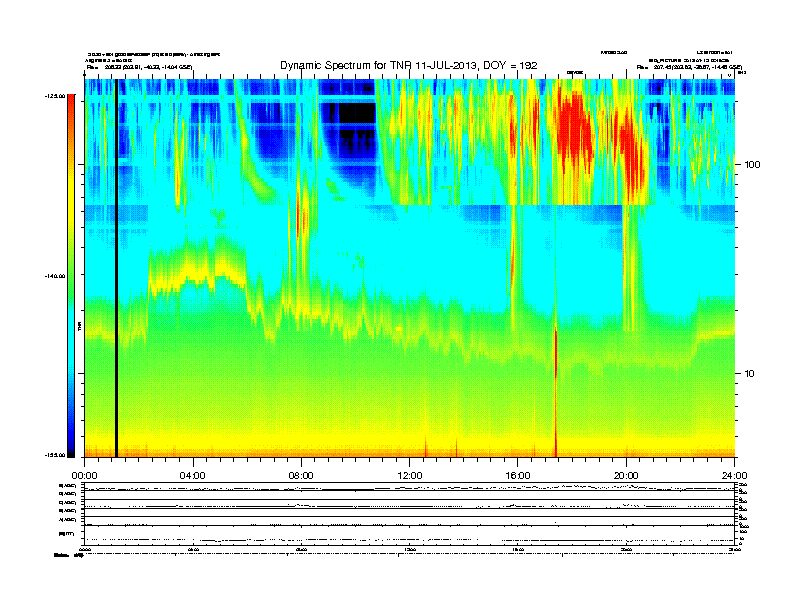Click the '10' frequency axis label
Image resolution: width=792 pixels, height=612 pixels.
pyautogui.click(x=750, y=374)
